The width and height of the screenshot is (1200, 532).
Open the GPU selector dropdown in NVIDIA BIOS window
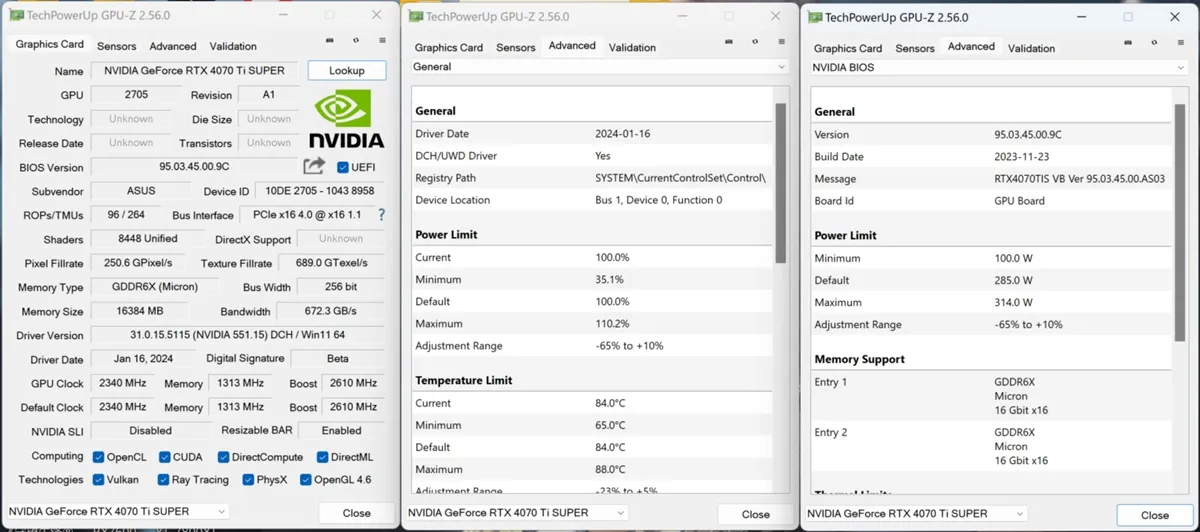coord(916,513)
